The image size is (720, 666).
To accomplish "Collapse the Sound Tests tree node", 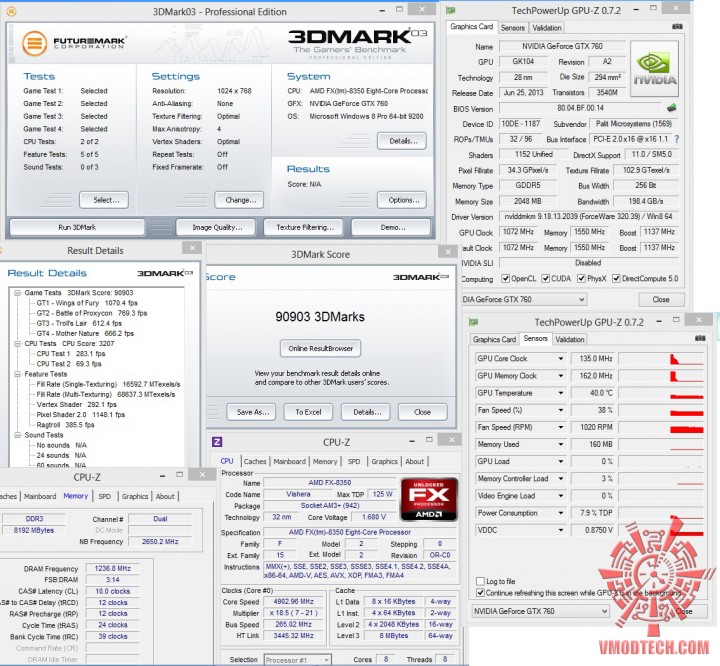I will (17, 435).
